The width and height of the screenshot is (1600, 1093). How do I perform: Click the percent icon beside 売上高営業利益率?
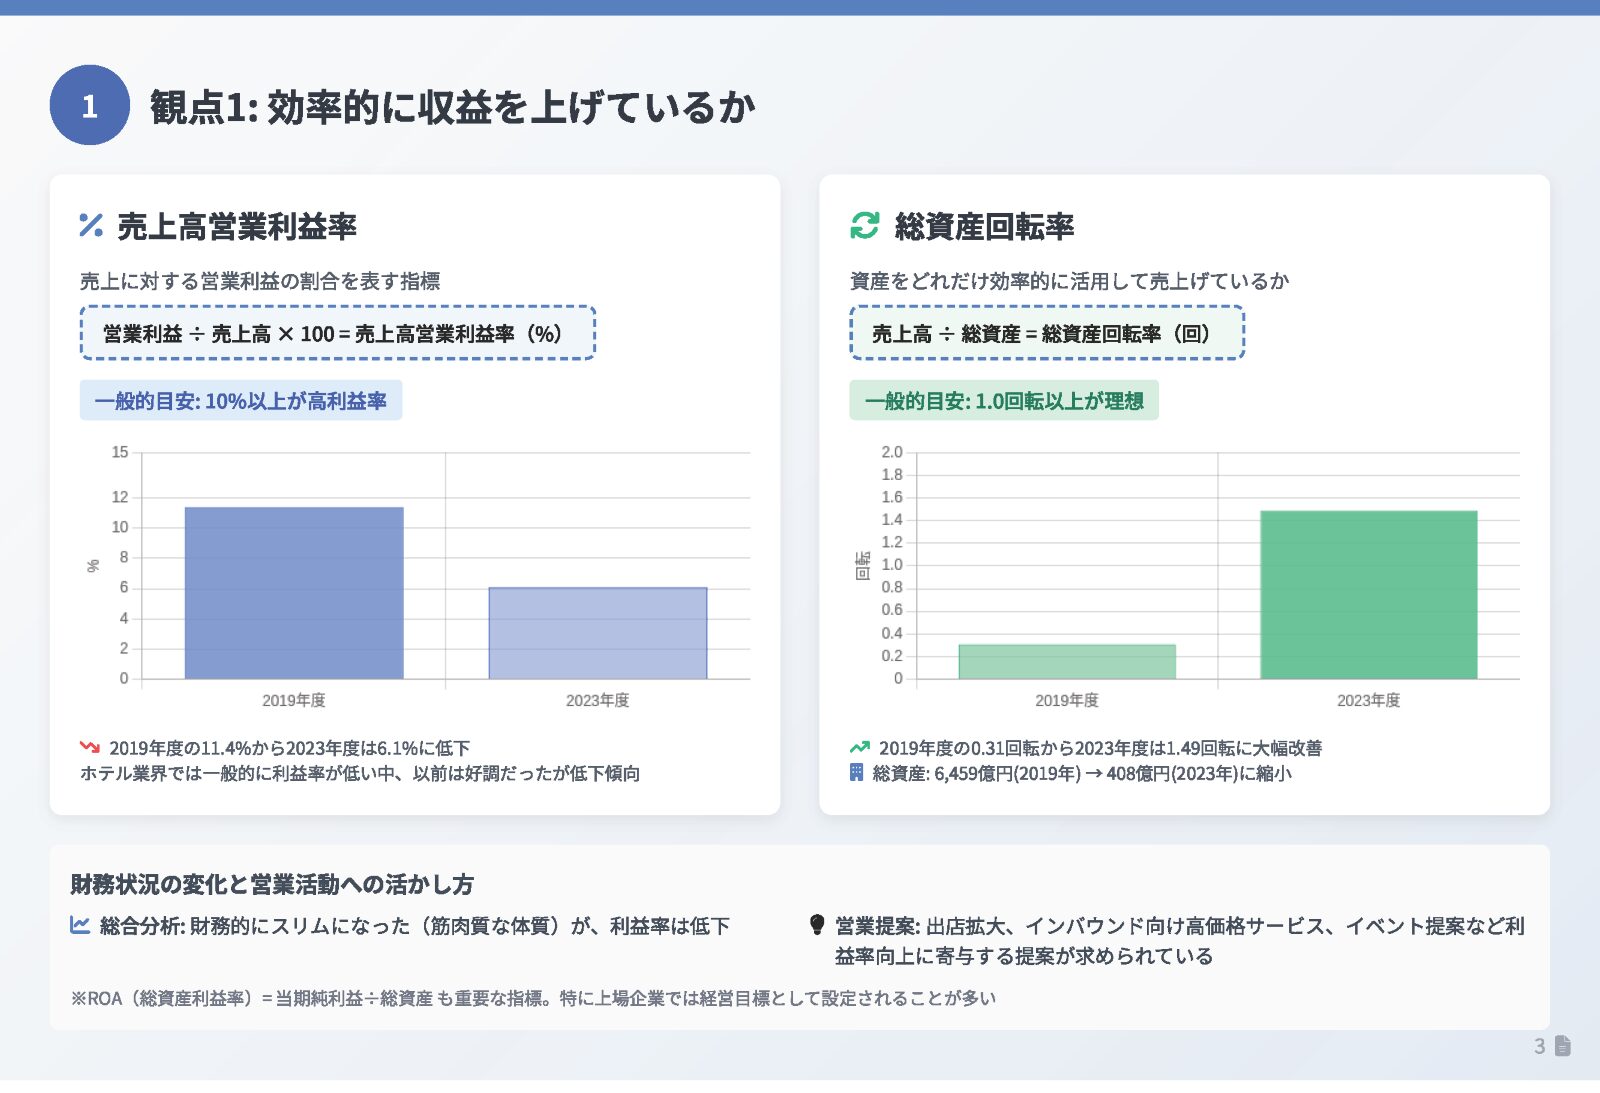[91, 226]
